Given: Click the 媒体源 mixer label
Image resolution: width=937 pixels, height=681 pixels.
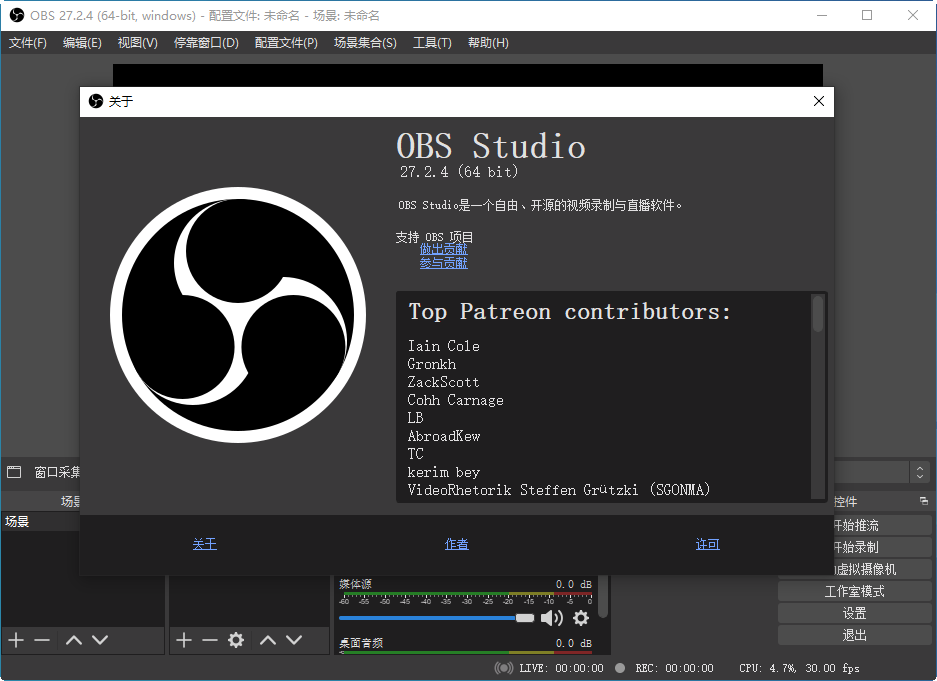Looking at the screenshot, I should pyautogui.click(x=355, y=584).
